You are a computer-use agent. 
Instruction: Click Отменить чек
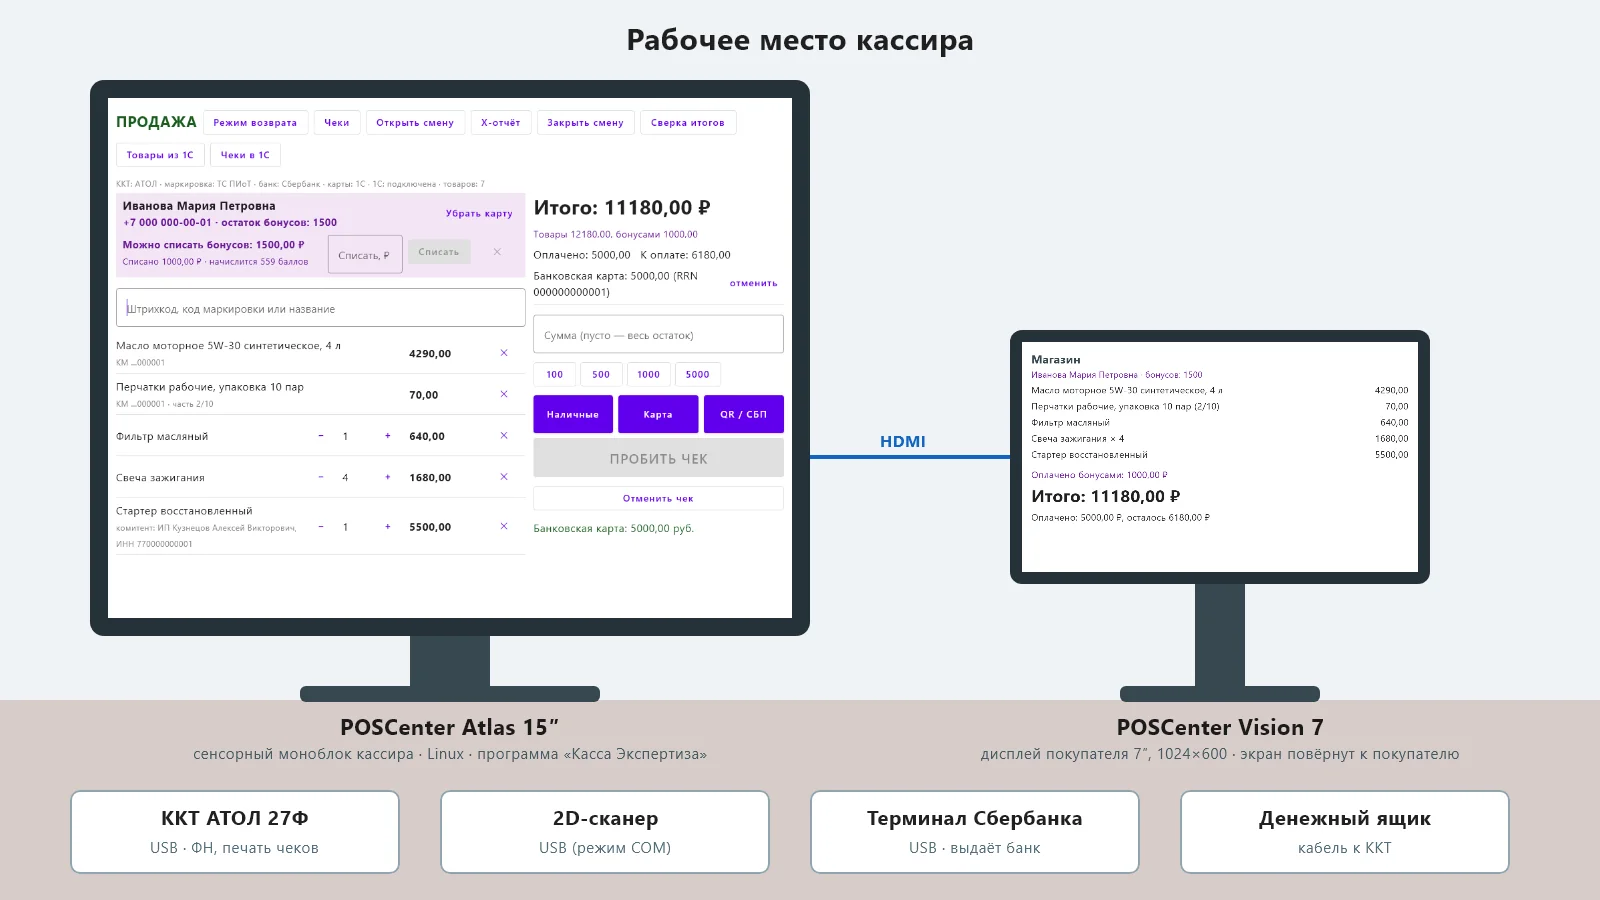[658, 498]
